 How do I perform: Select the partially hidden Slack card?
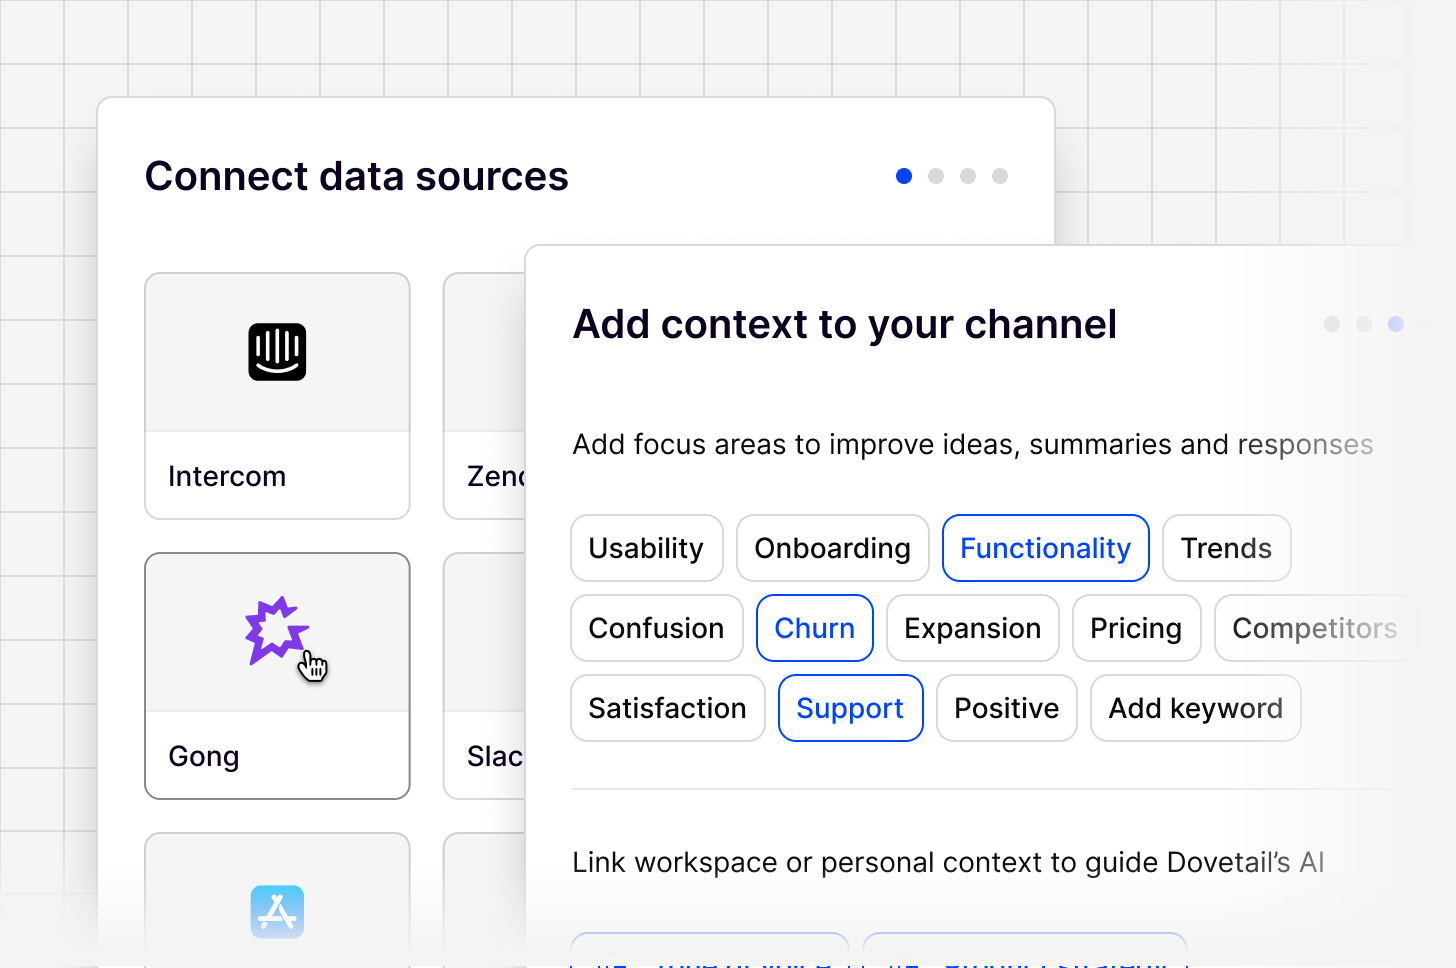(485, 676)
